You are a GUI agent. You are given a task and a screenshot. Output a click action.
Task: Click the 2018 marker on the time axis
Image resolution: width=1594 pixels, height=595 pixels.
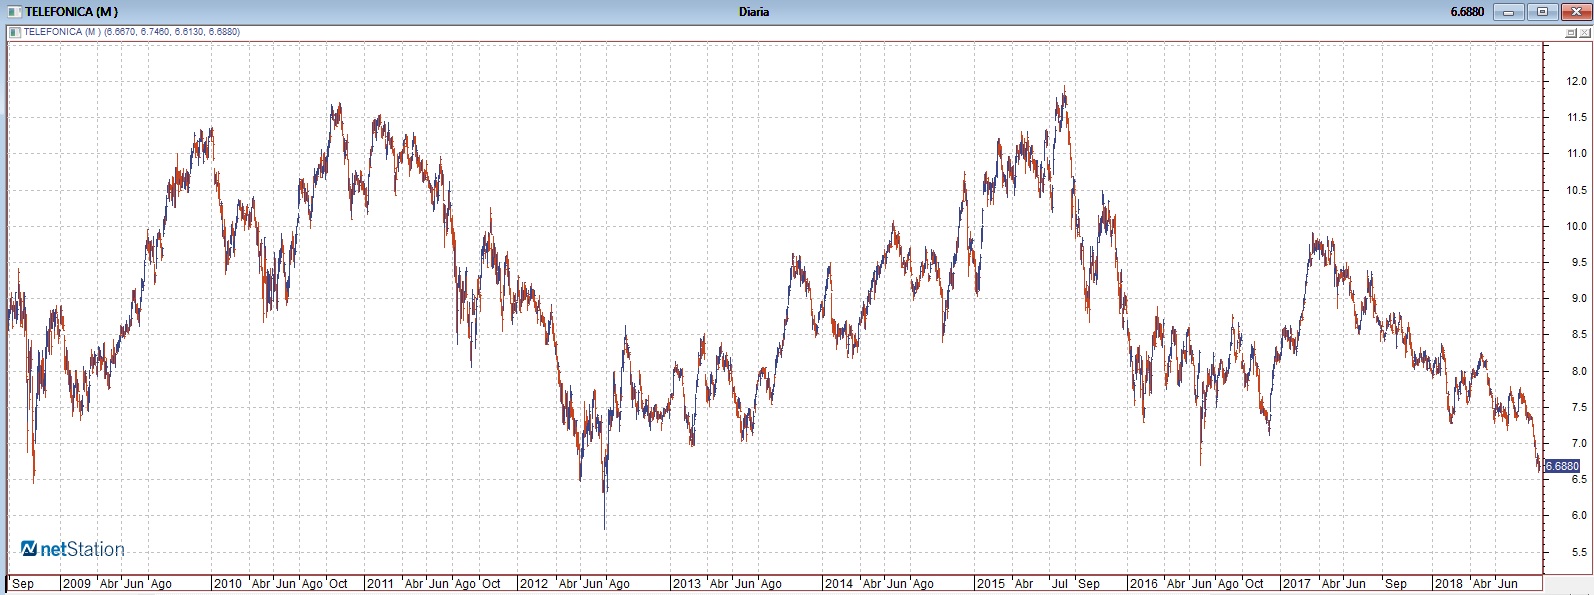coord(1448,584)
